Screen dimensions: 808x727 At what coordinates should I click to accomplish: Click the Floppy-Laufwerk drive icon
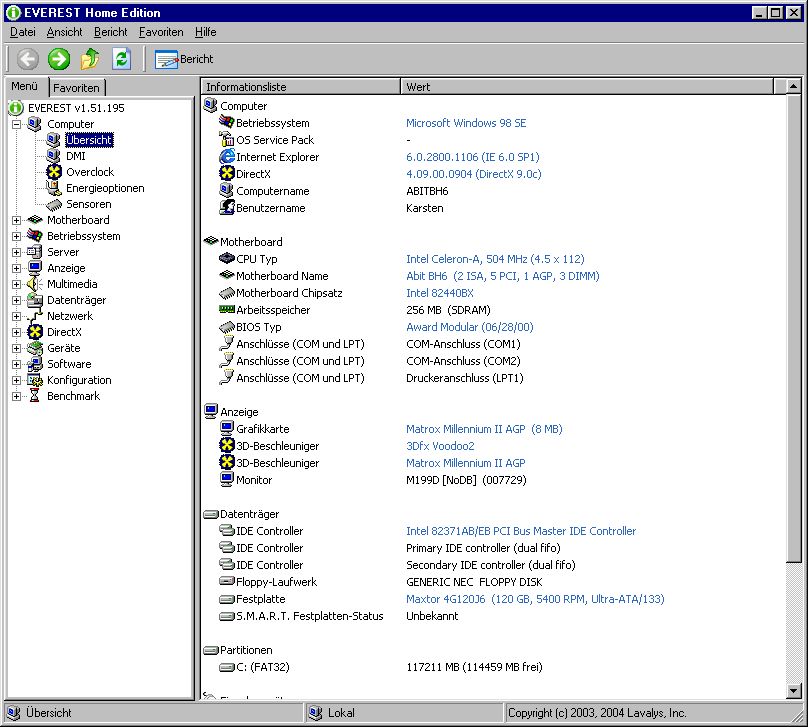(x=227, y=581)
